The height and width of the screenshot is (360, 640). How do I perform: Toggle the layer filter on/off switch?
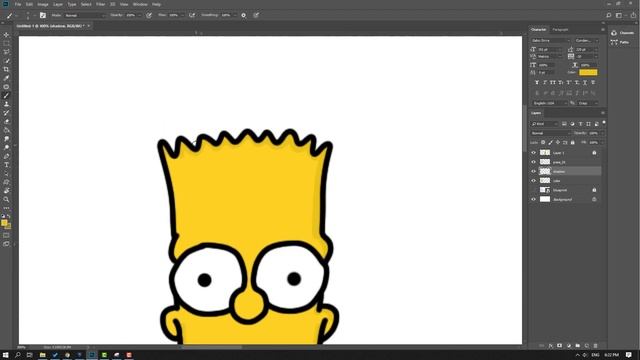pyautogui.click(x=604, y=122)
